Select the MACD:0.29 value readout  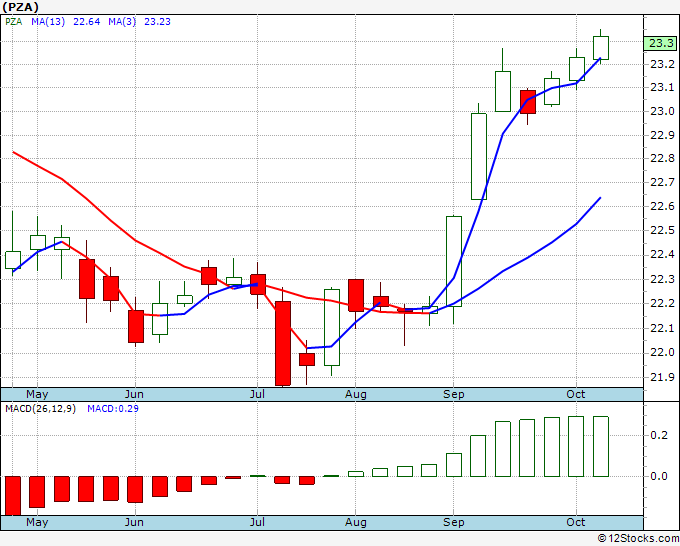coord(113,409)
